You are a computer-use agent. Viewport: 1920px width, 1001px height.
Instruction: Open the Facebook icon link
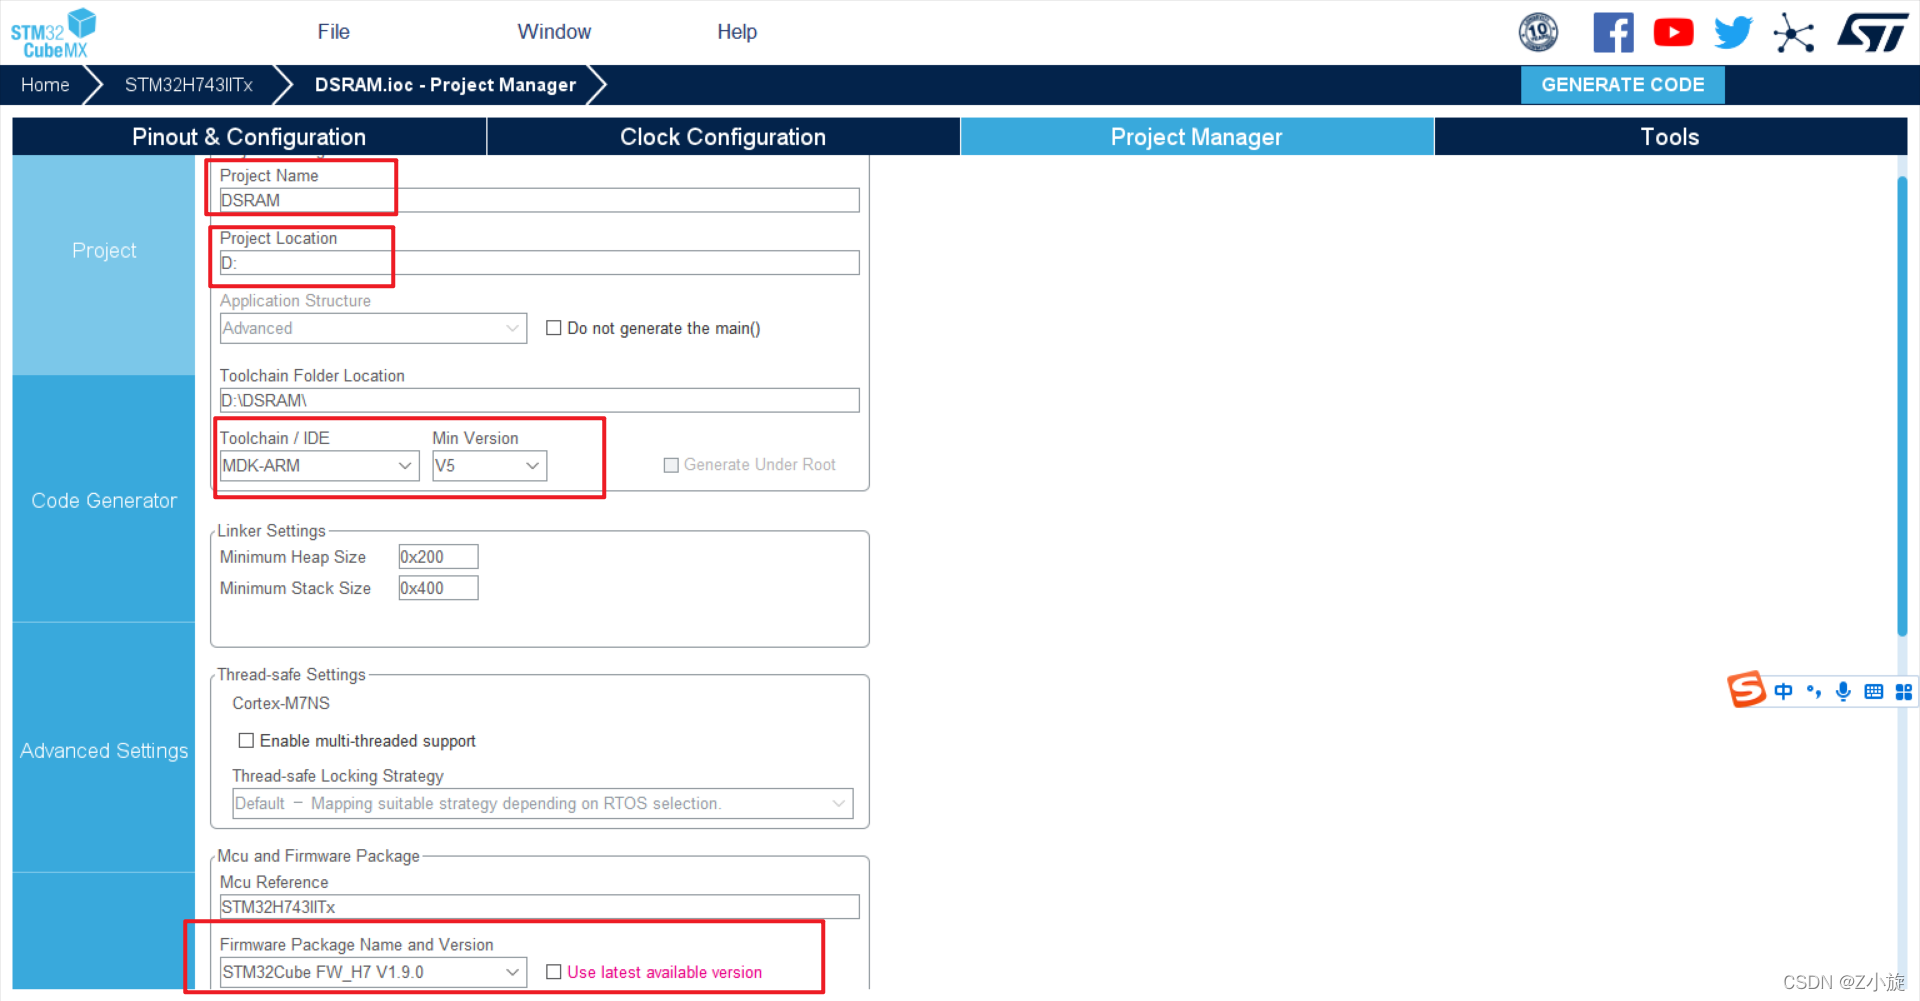(x=1613, y=32)
